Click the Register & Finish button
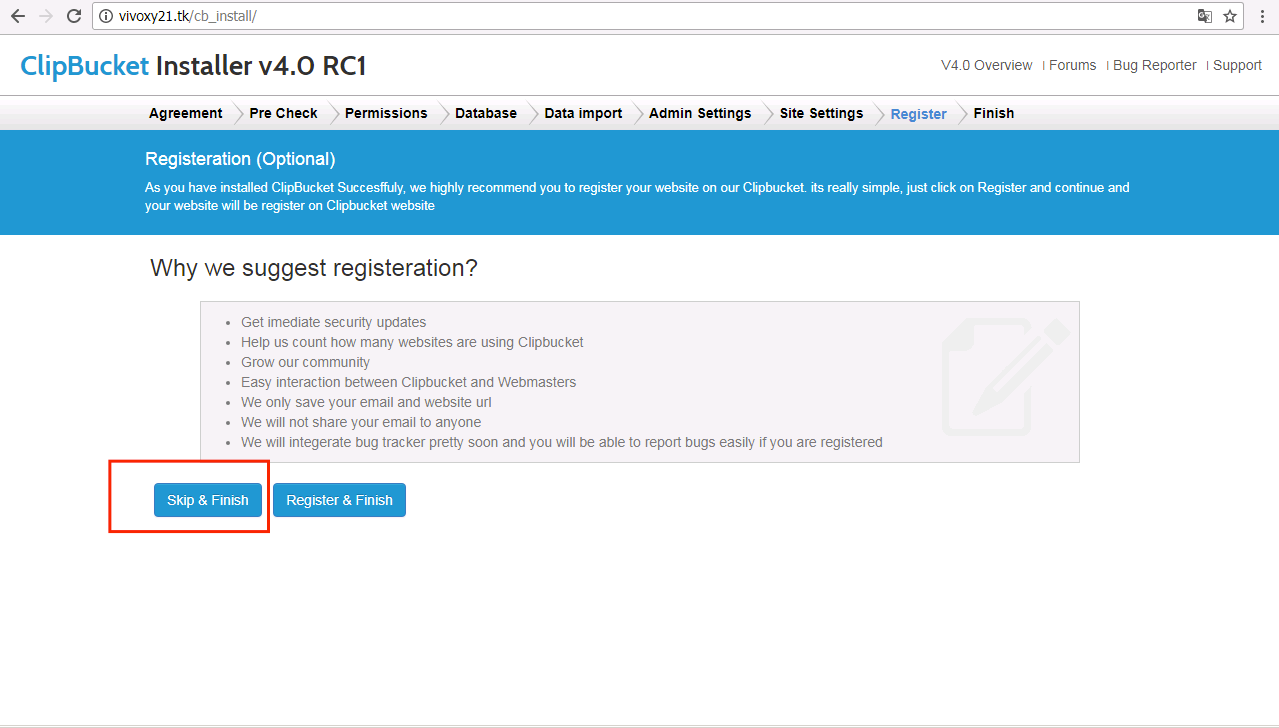Viewport: 1279px width, 728px height. coord(339,500)
